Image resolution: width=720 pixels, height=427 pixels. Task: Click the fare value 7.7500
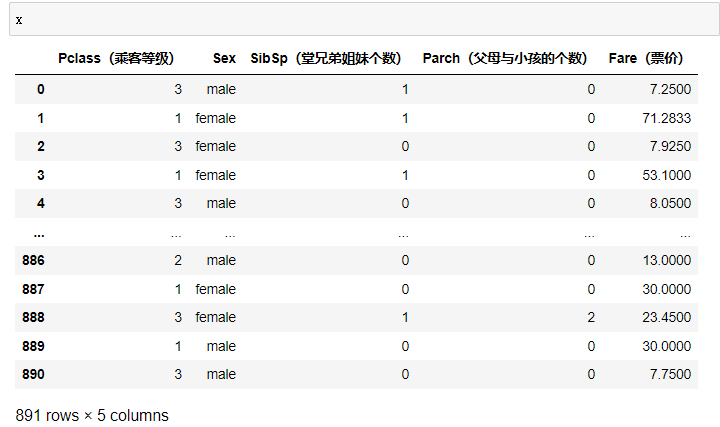(670, 374)
